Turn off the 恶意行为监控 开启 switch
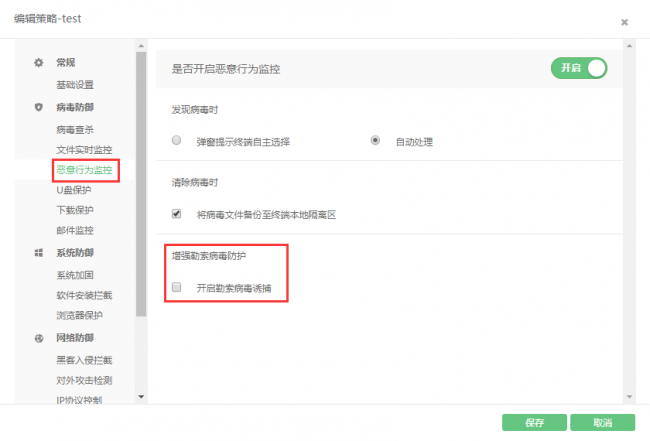 click(x=579, y=68)
